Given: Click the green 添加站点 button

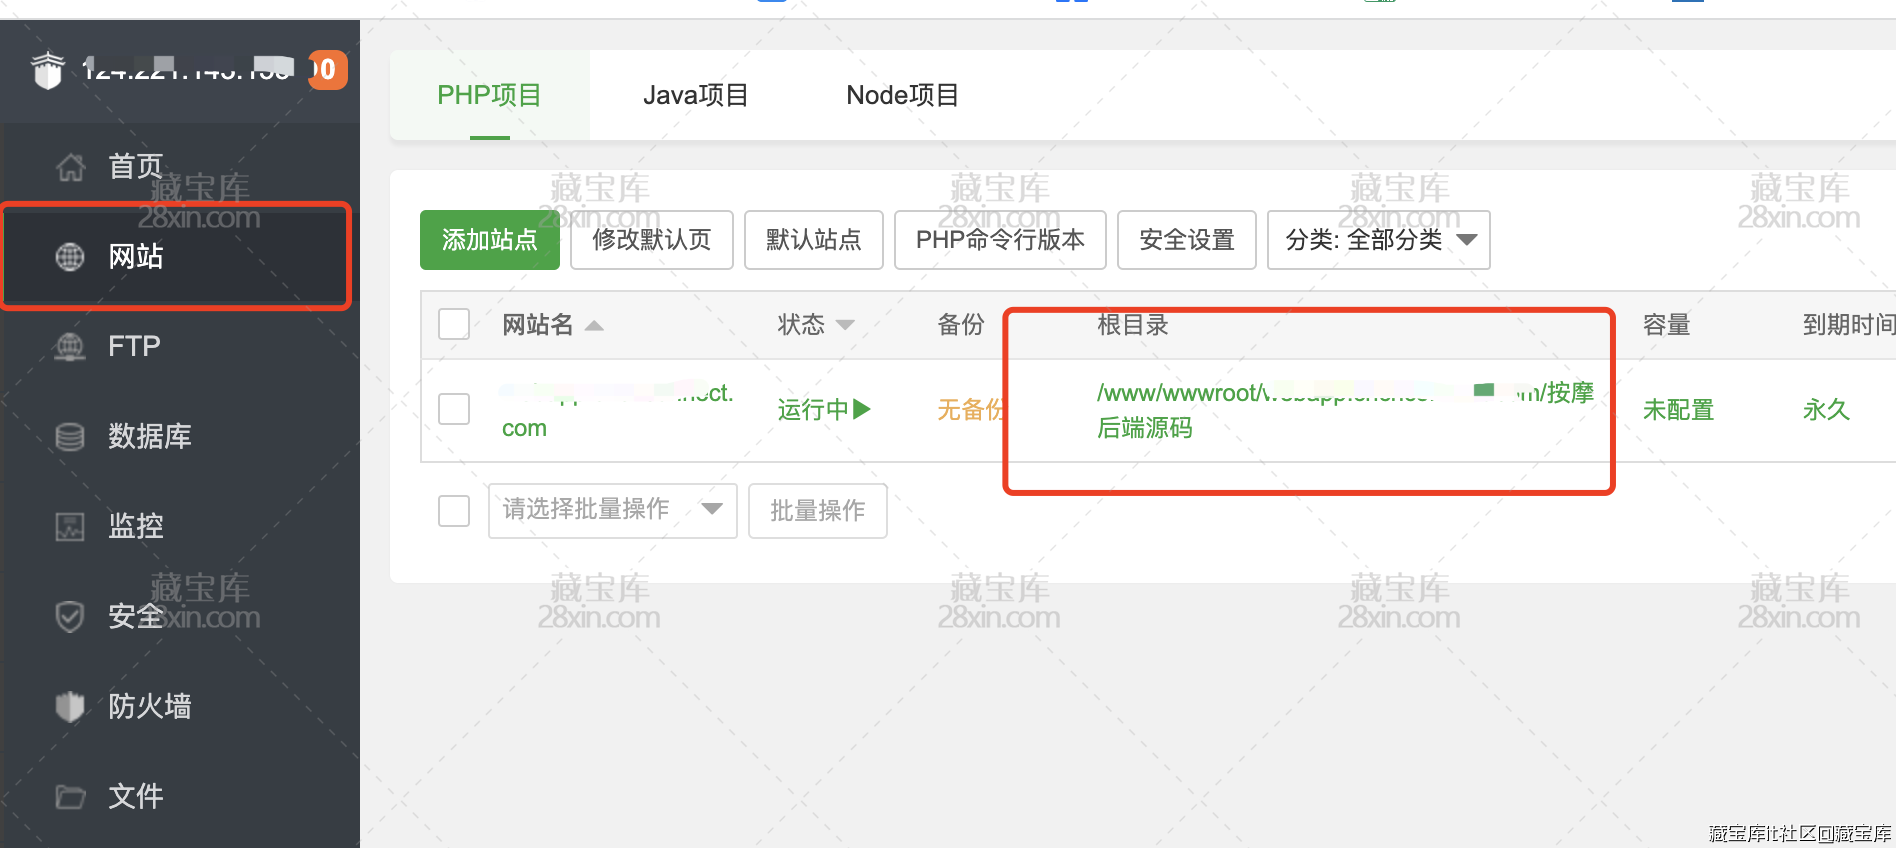Looking at the screenshot, I should tap(489, 240).
